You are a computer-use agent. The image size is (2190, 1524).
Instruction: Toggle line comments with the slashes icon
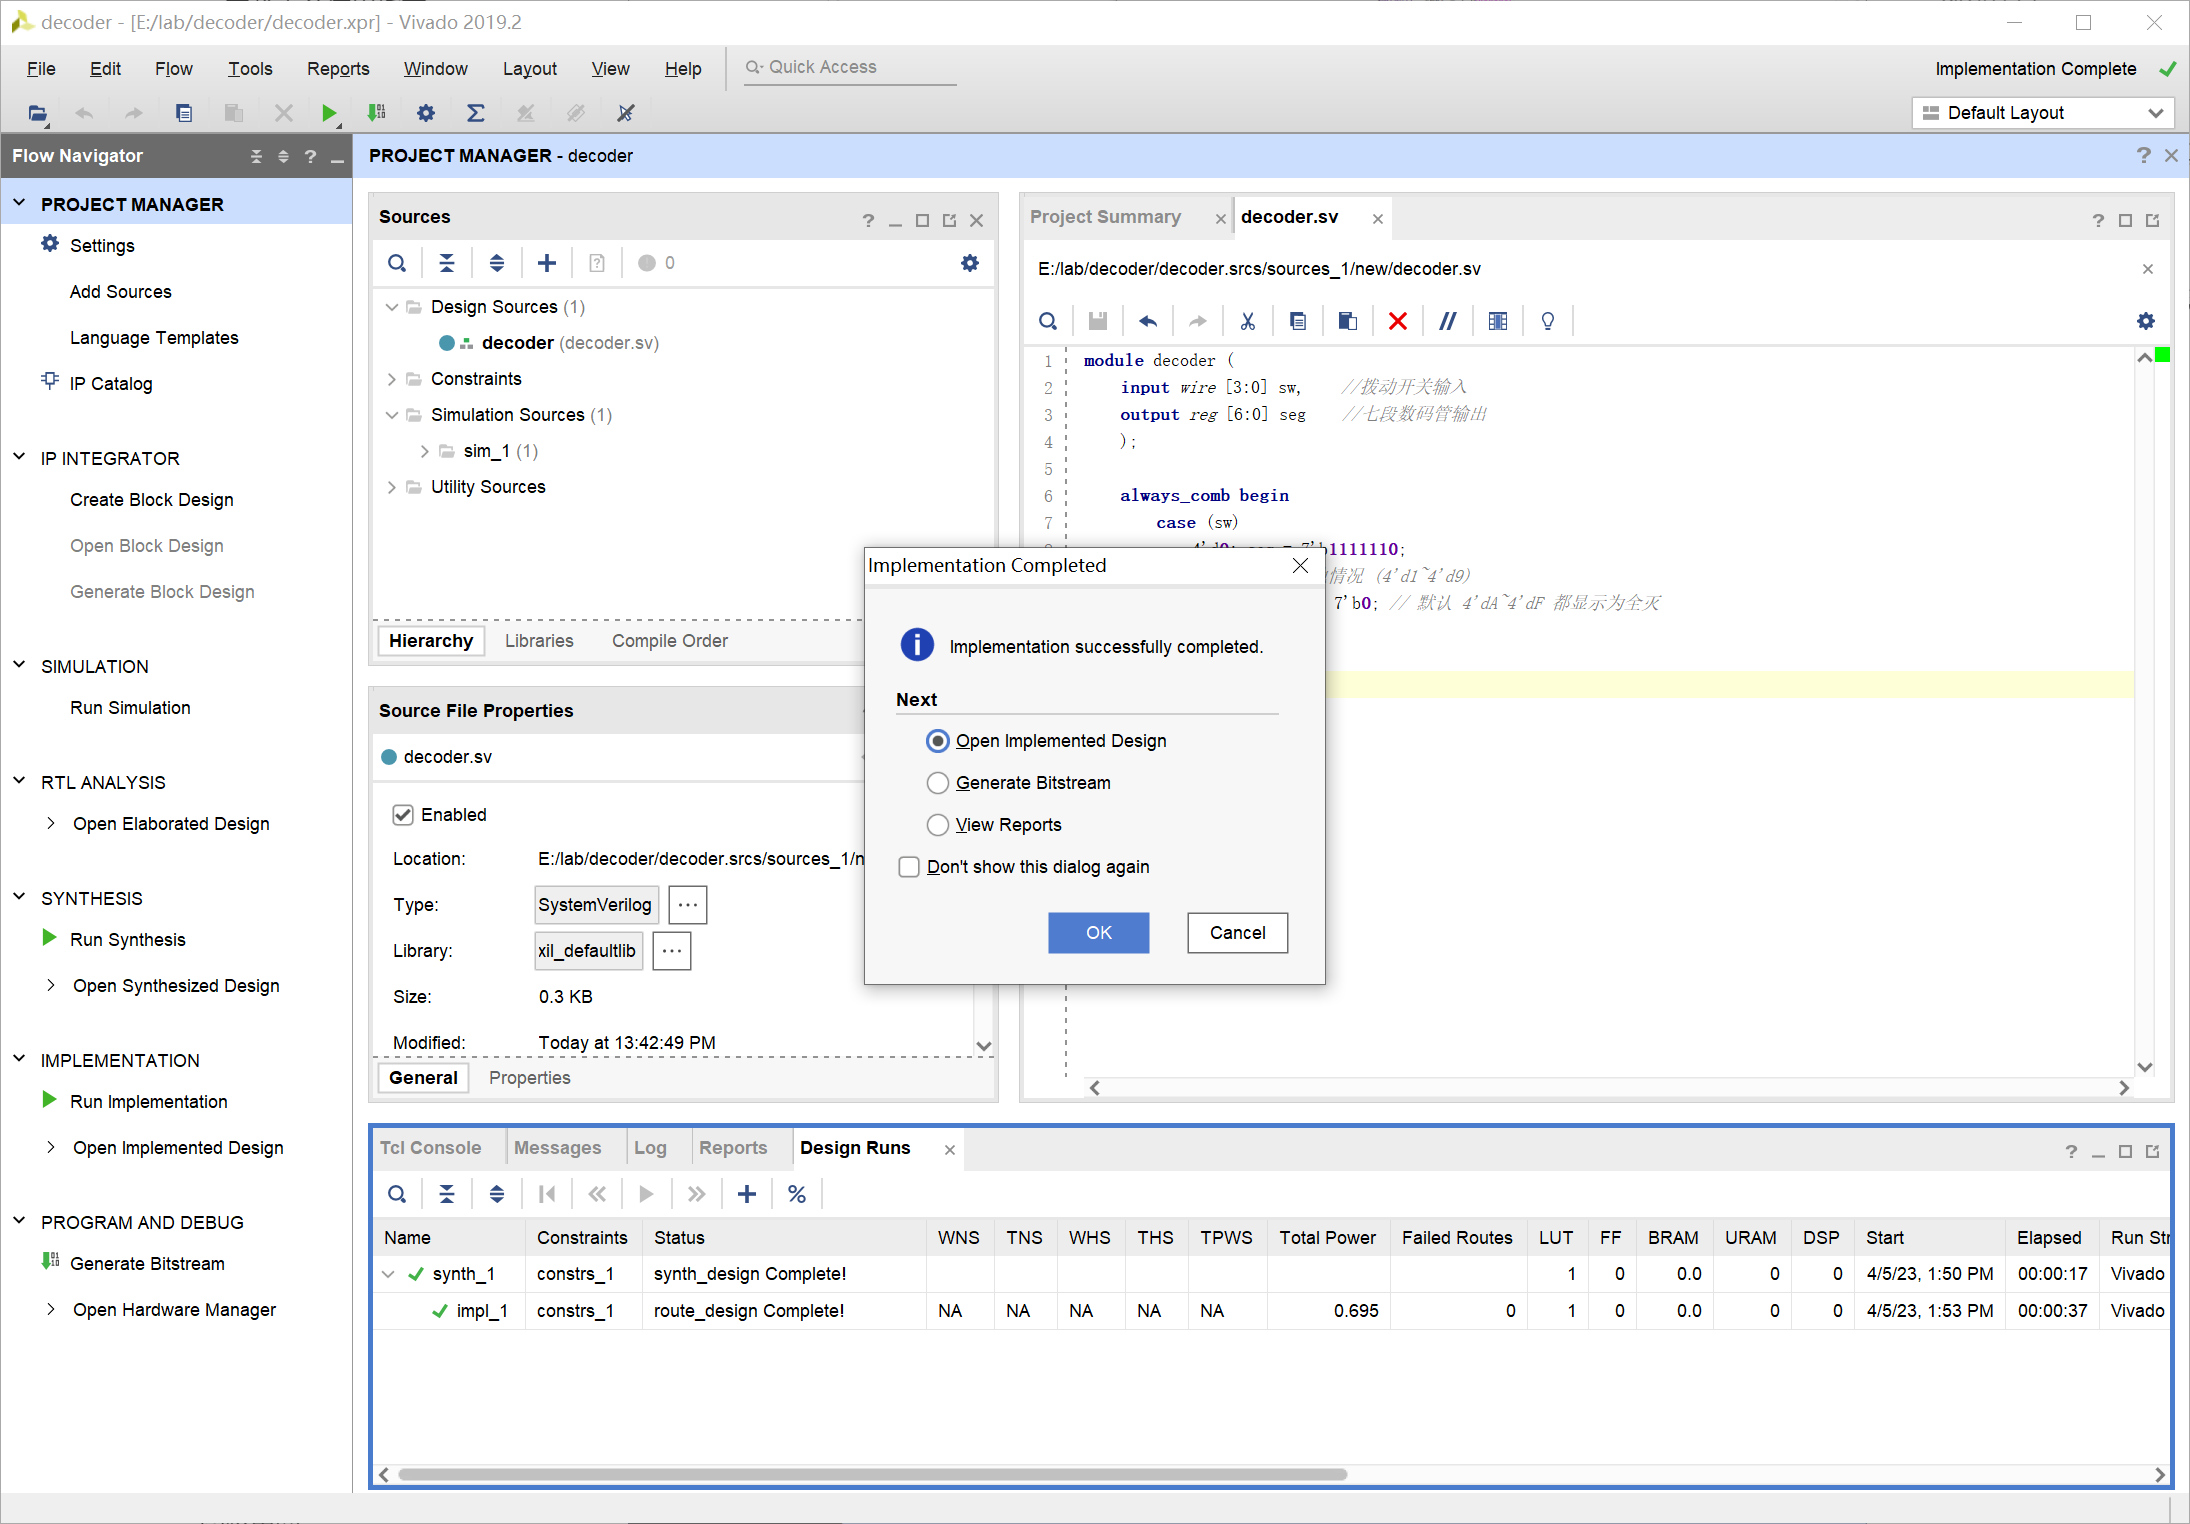(1447, 321)
